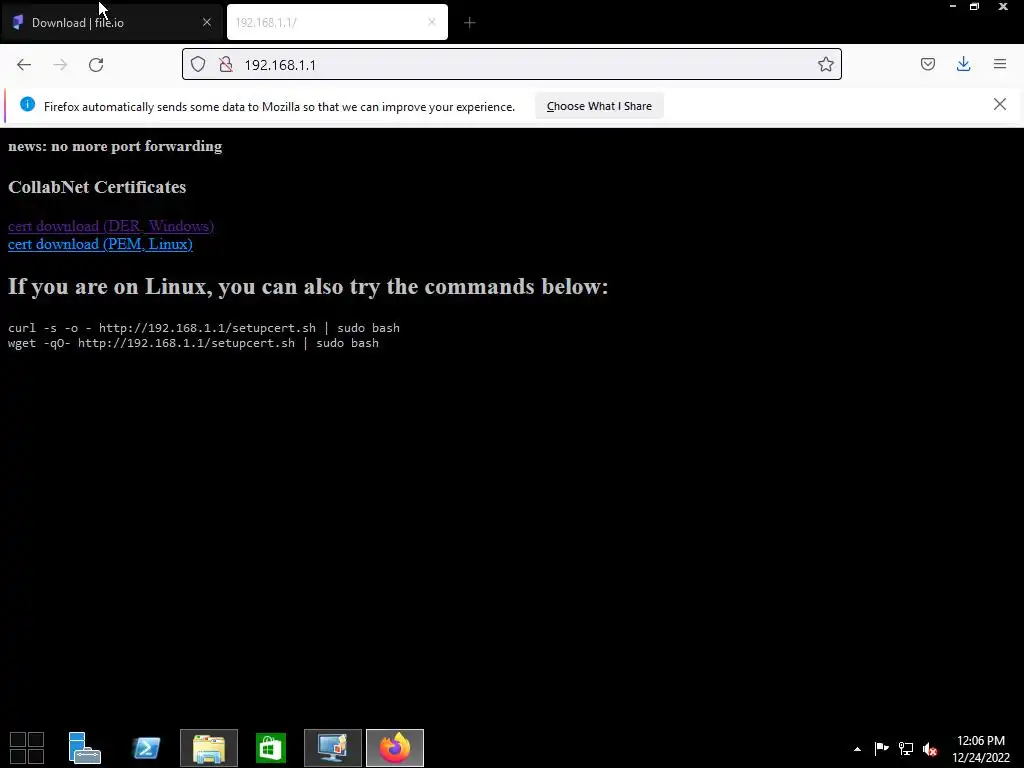The width and height of the screenshot is (1024, 768).
Task: Click the forward navigation arrow
Action: point(60,65)
